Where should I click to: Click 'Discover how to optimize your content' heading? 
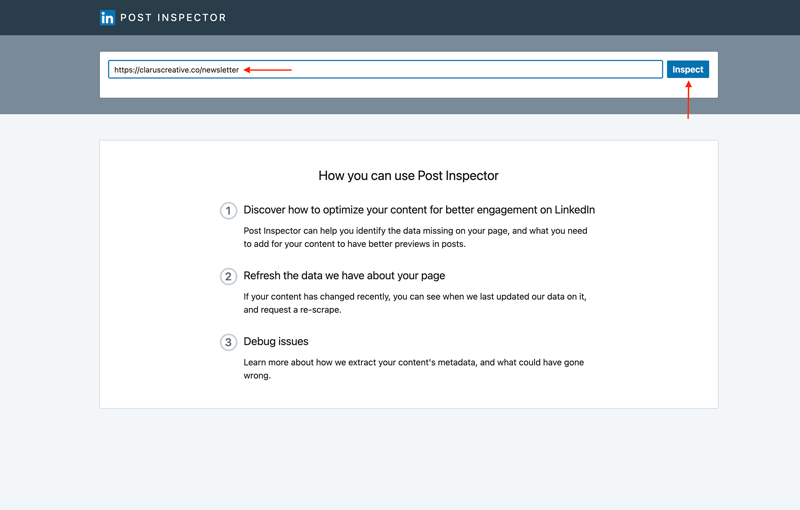tap(419, 210)
